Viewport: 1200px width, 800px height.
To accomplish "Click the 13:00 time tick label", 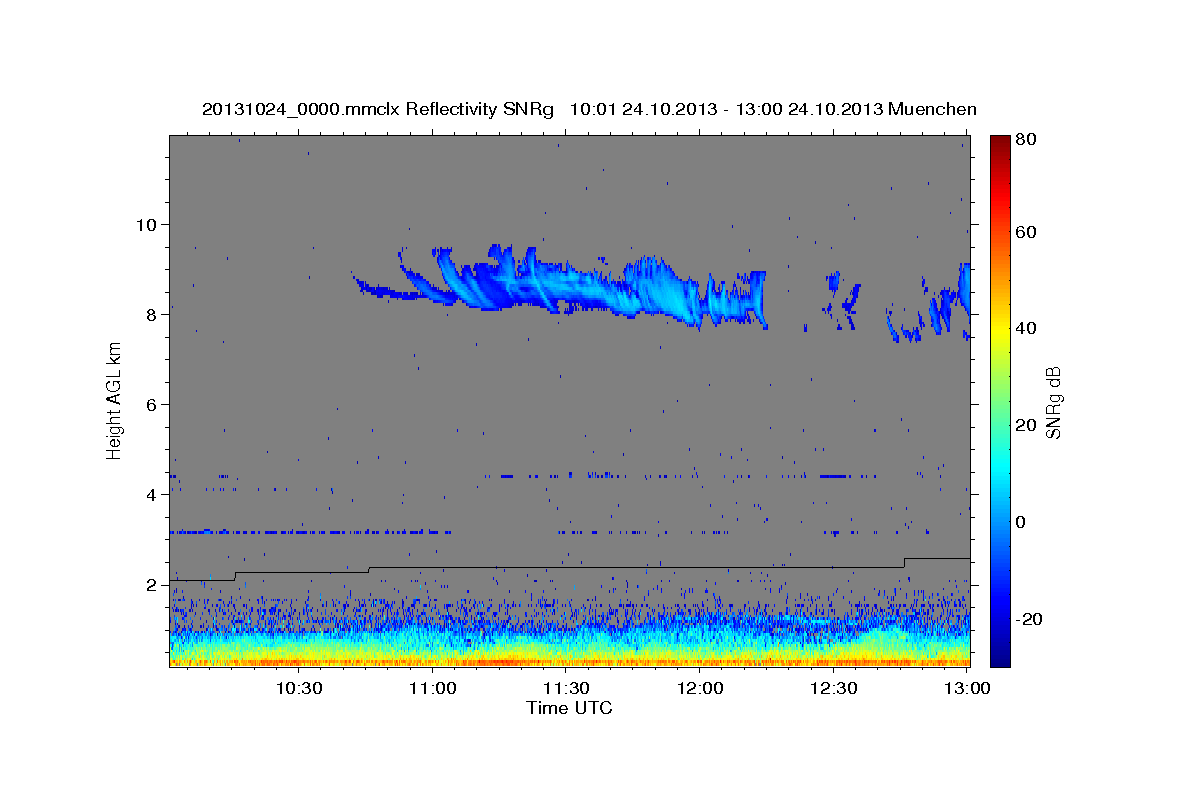I will 966,689.
